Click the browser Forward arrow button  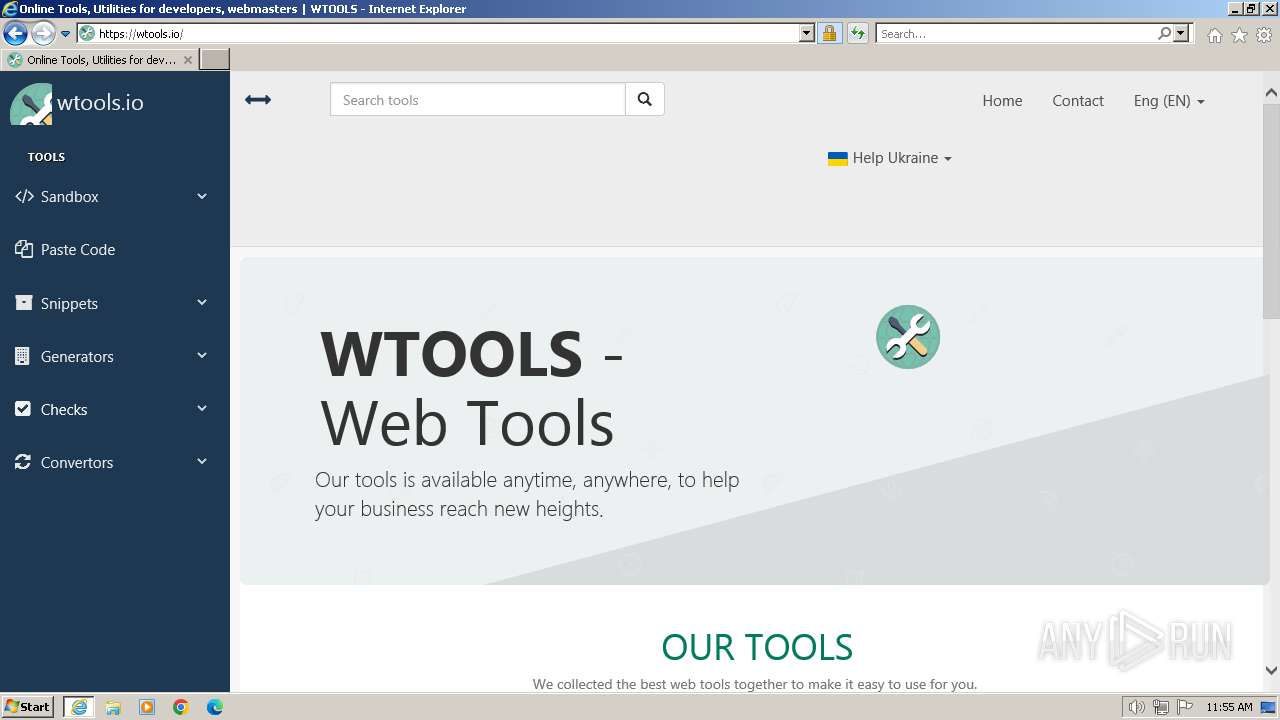[43, 33]
